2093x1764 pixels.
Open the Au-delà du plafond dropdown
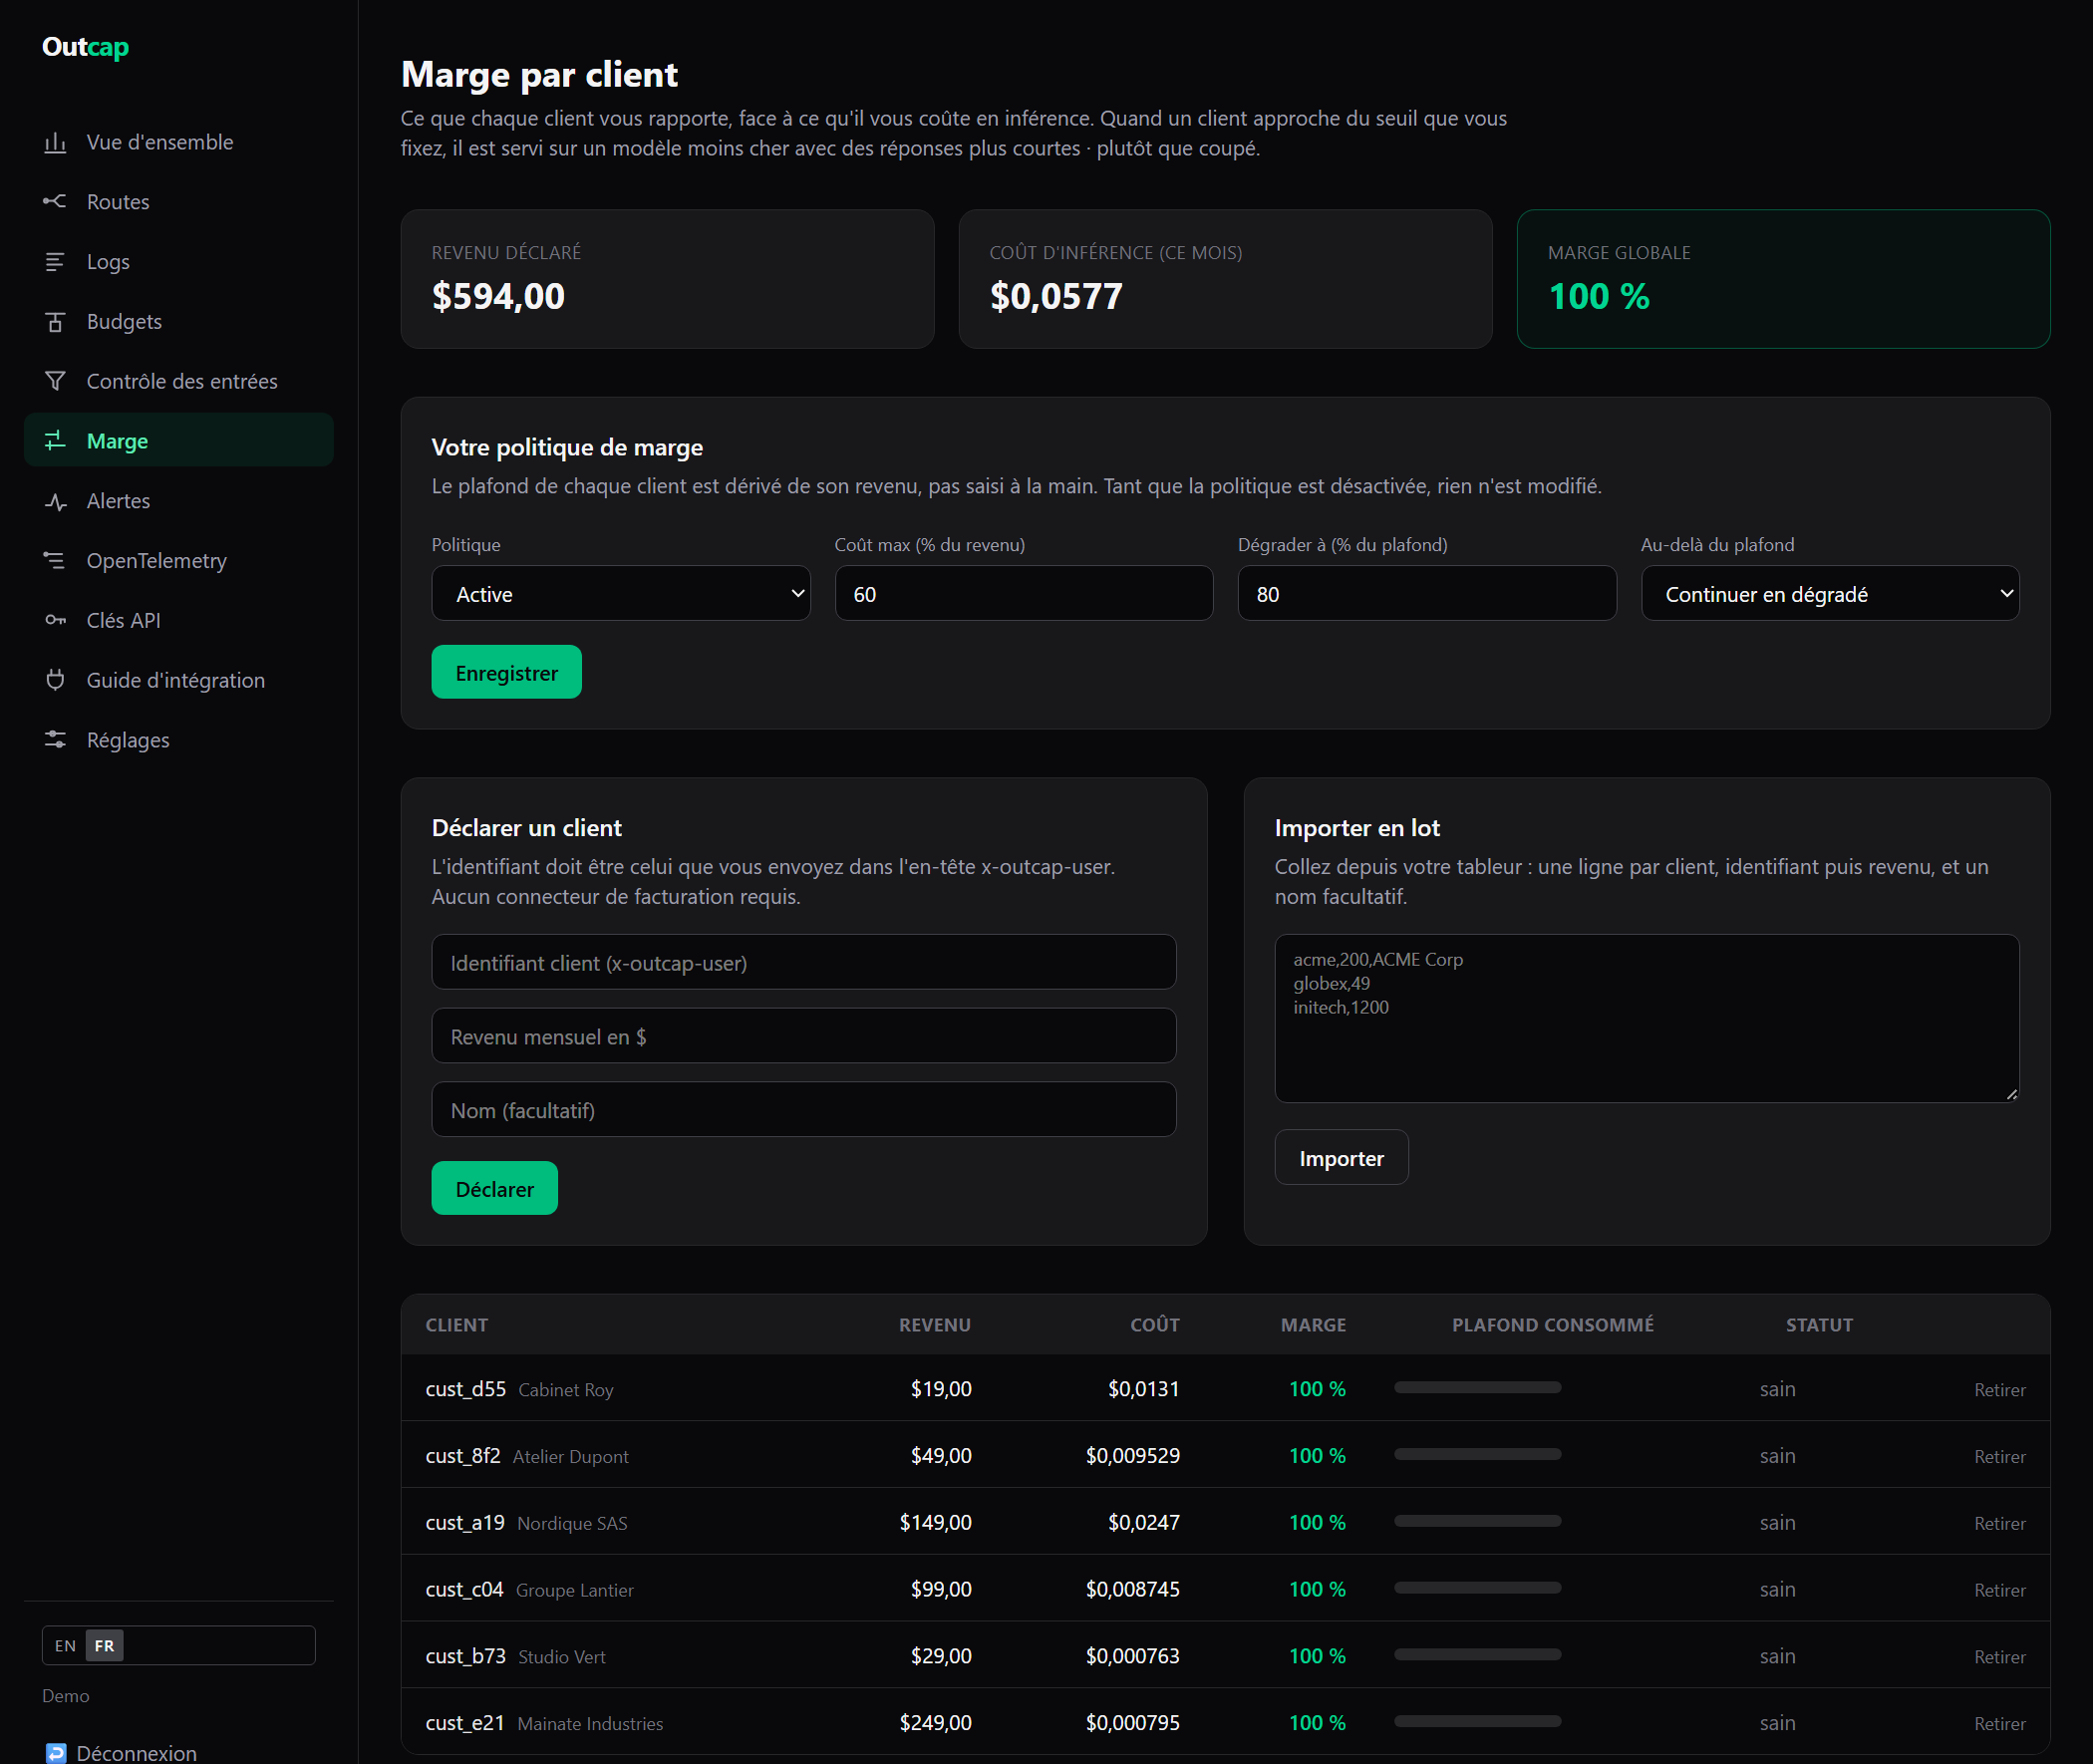click(1829, 594)
